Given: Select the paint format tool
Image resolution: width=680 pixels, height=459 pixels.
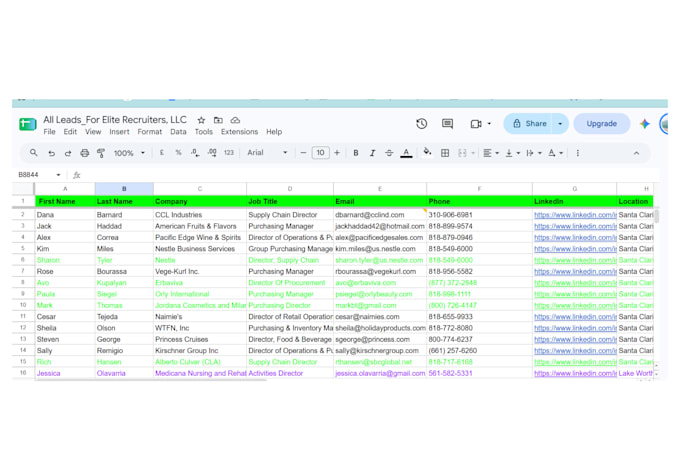Looking at the screenshot, I should pos(101,153).
